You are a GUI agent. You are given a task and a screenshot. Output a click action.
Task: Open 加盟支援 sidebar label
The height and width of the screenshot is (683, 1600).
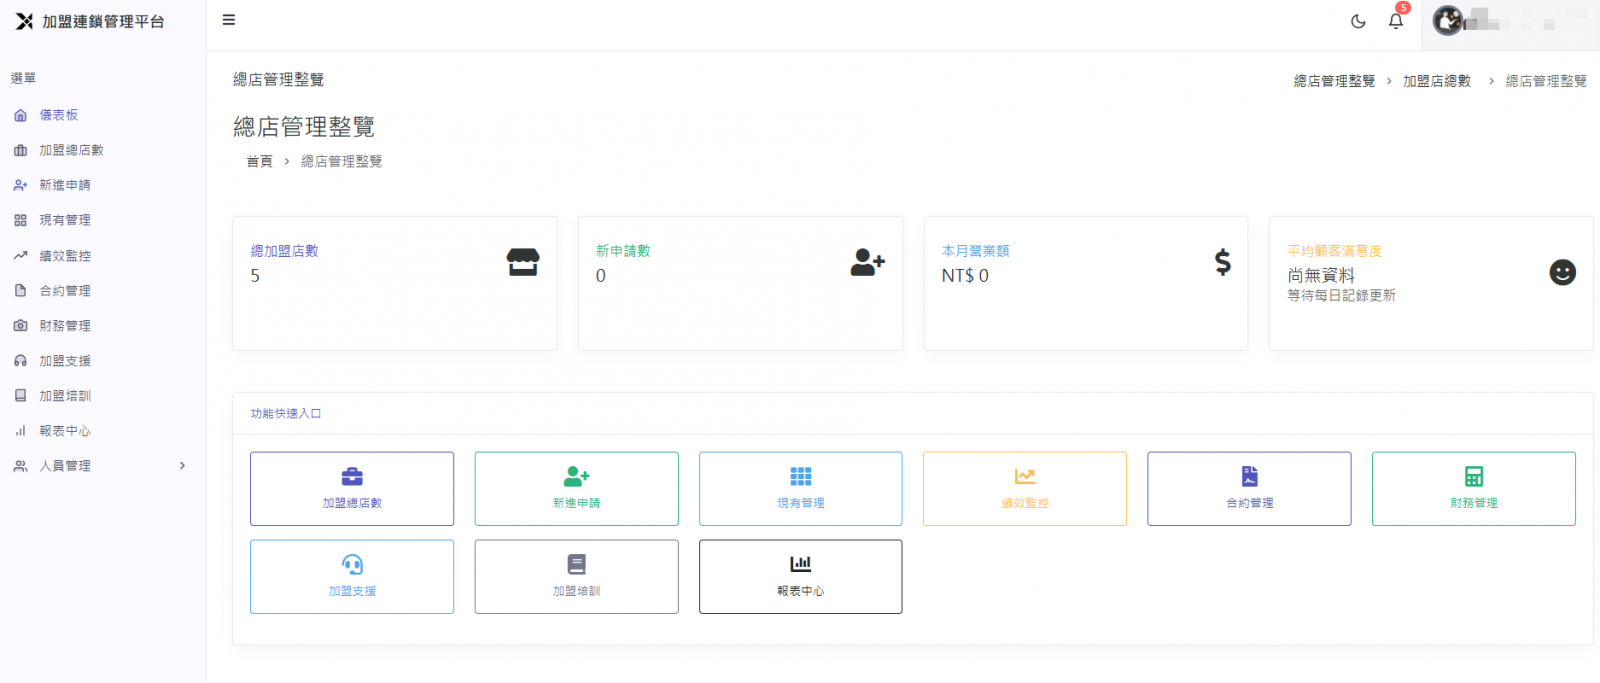65,361
